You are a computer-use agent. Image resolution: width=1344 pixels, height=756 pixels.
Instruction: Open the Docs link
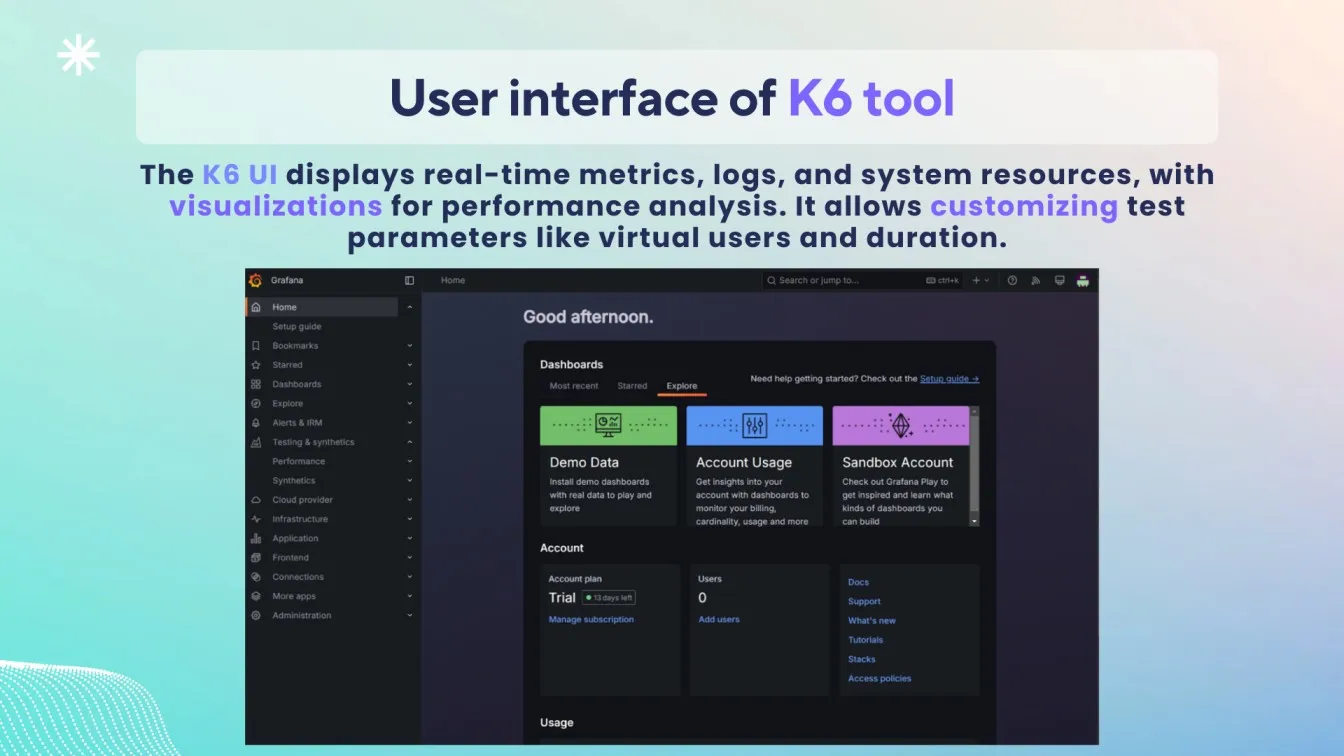(858, 582)
